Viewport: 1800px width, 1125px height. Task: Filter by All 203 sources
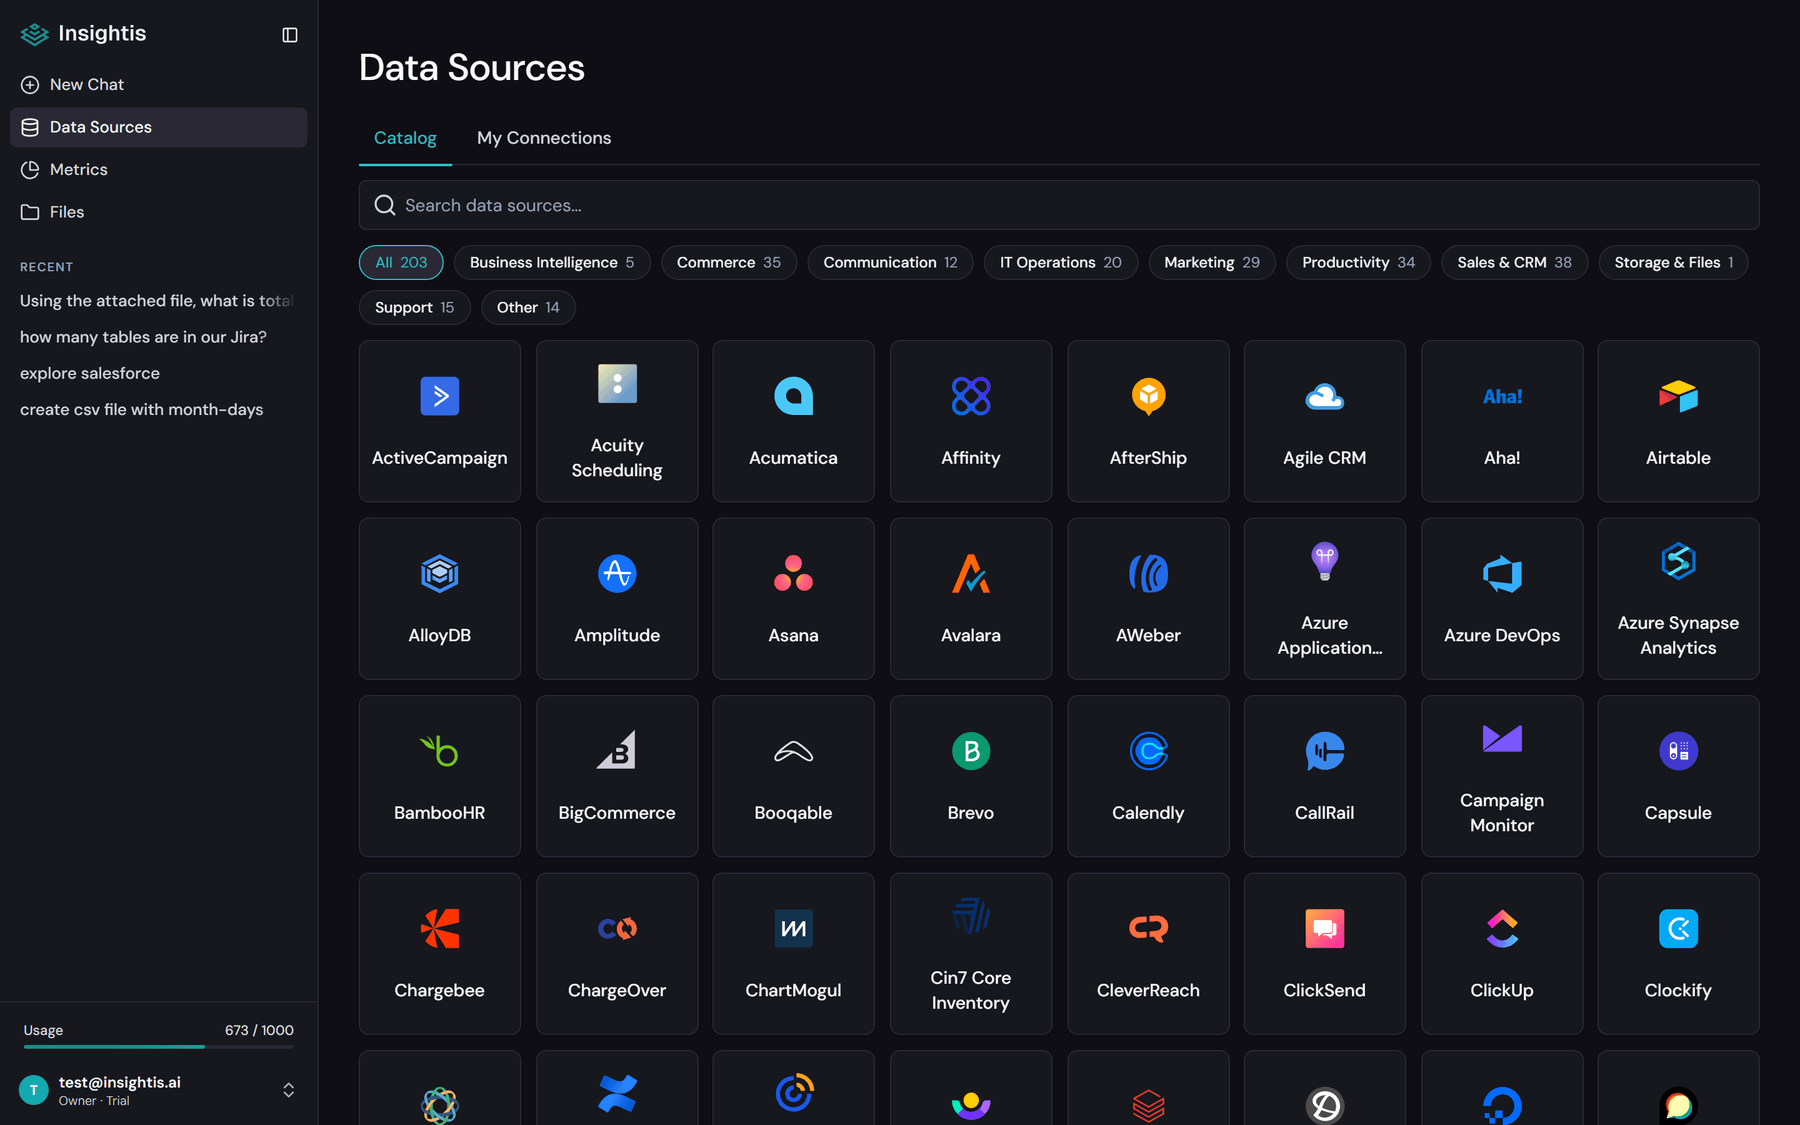point(401,262)
